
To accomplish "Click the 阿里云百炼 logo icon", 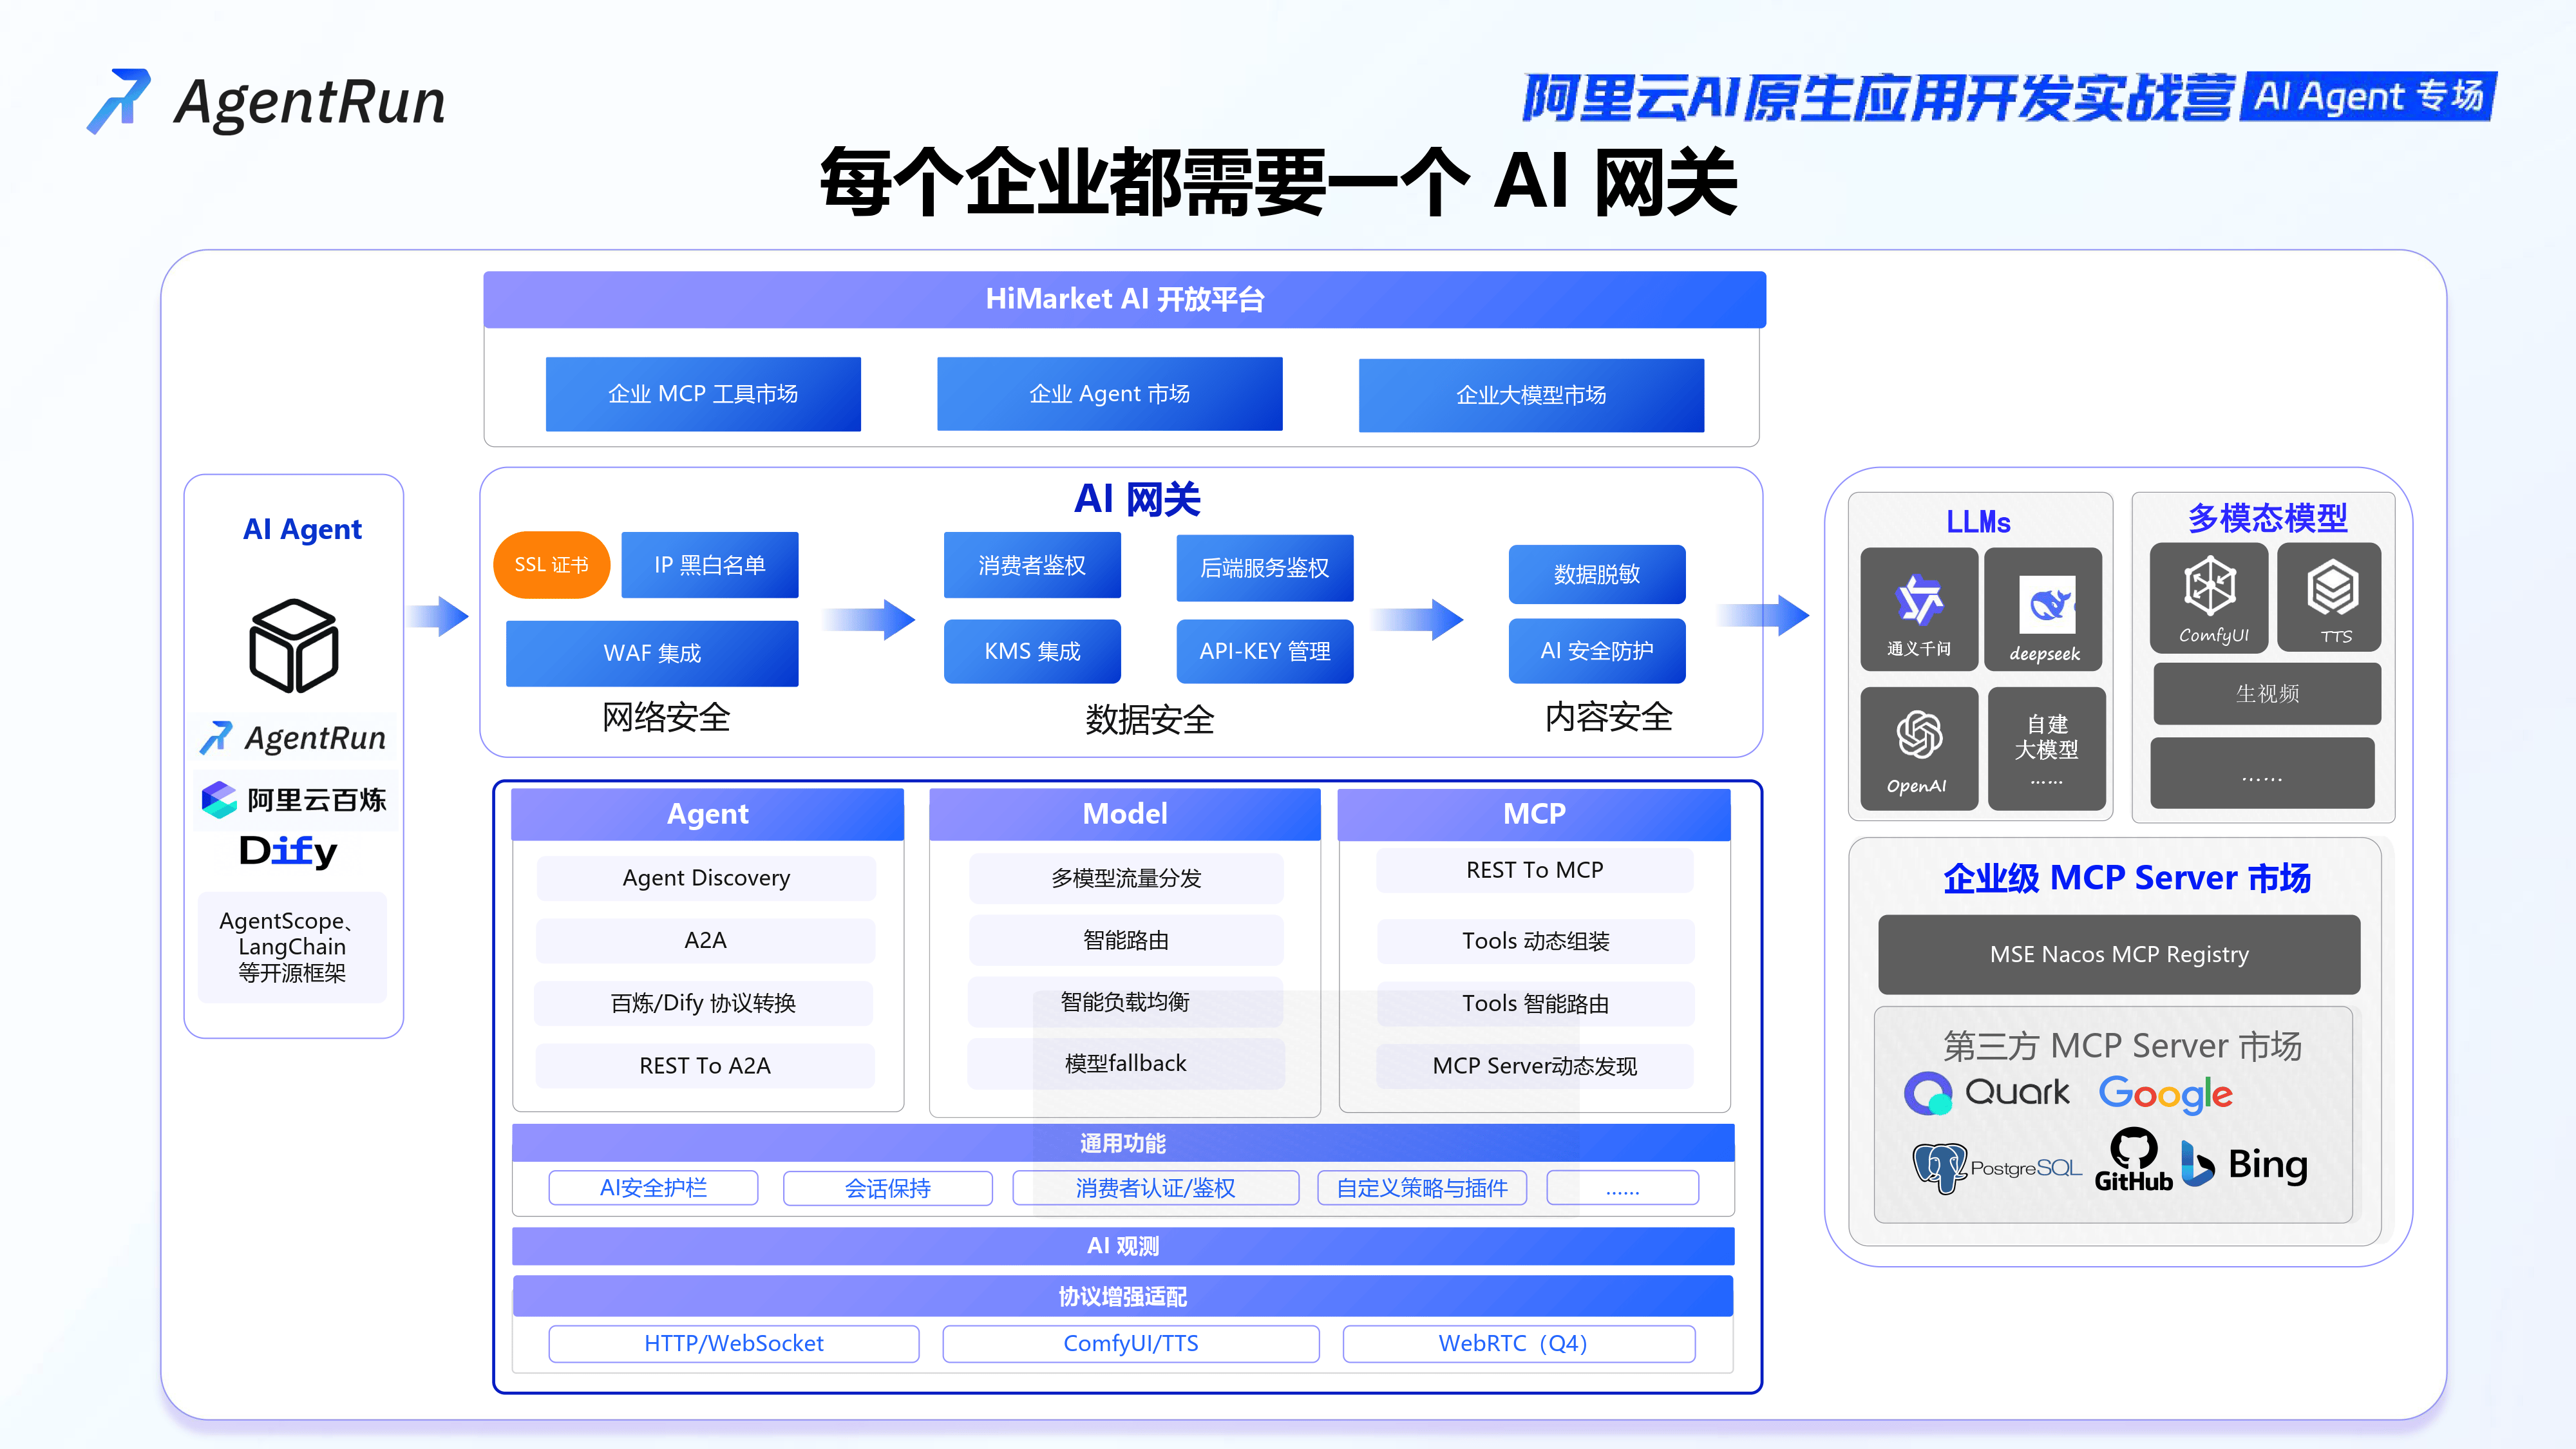I will click(219, 799).
